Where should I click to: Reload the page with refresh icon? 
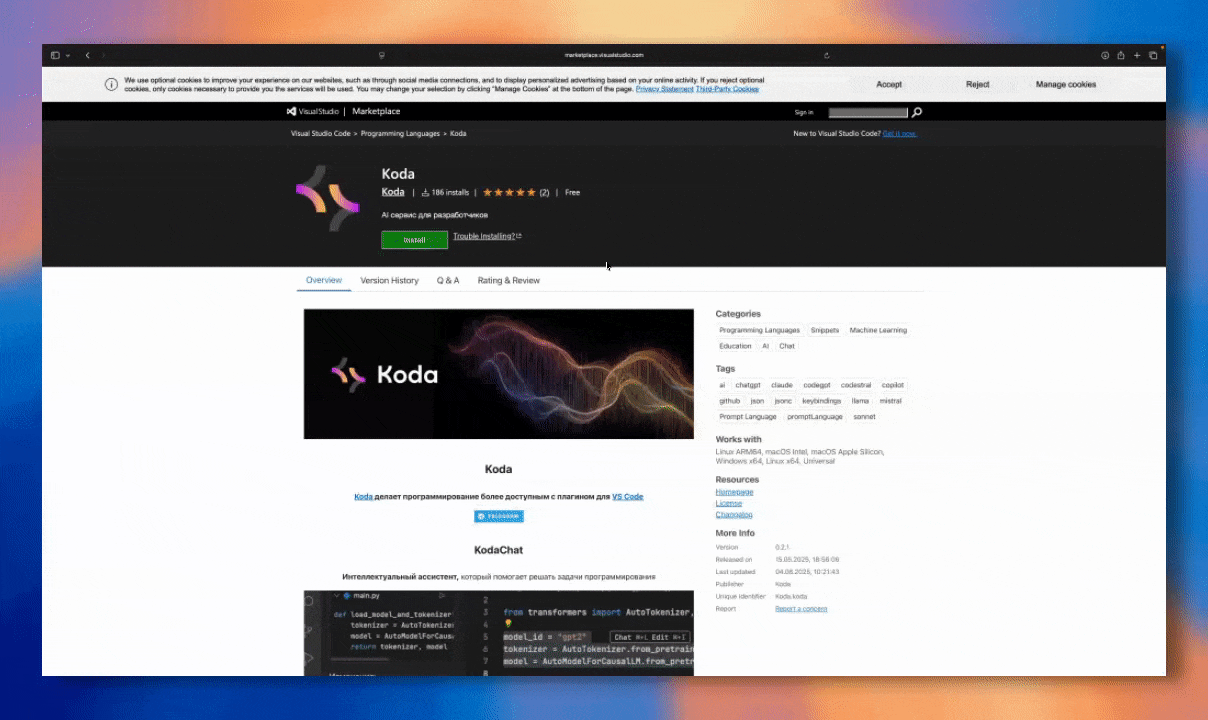(x=827, y=55)
